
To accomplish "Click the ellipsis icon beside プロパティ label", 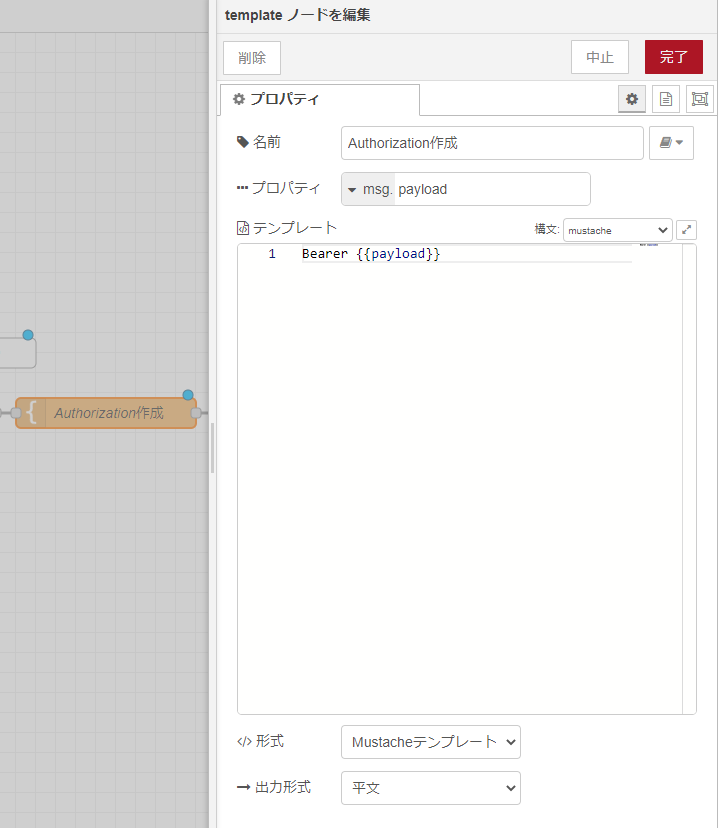I will pyautogui.click(x=242, y=187).
